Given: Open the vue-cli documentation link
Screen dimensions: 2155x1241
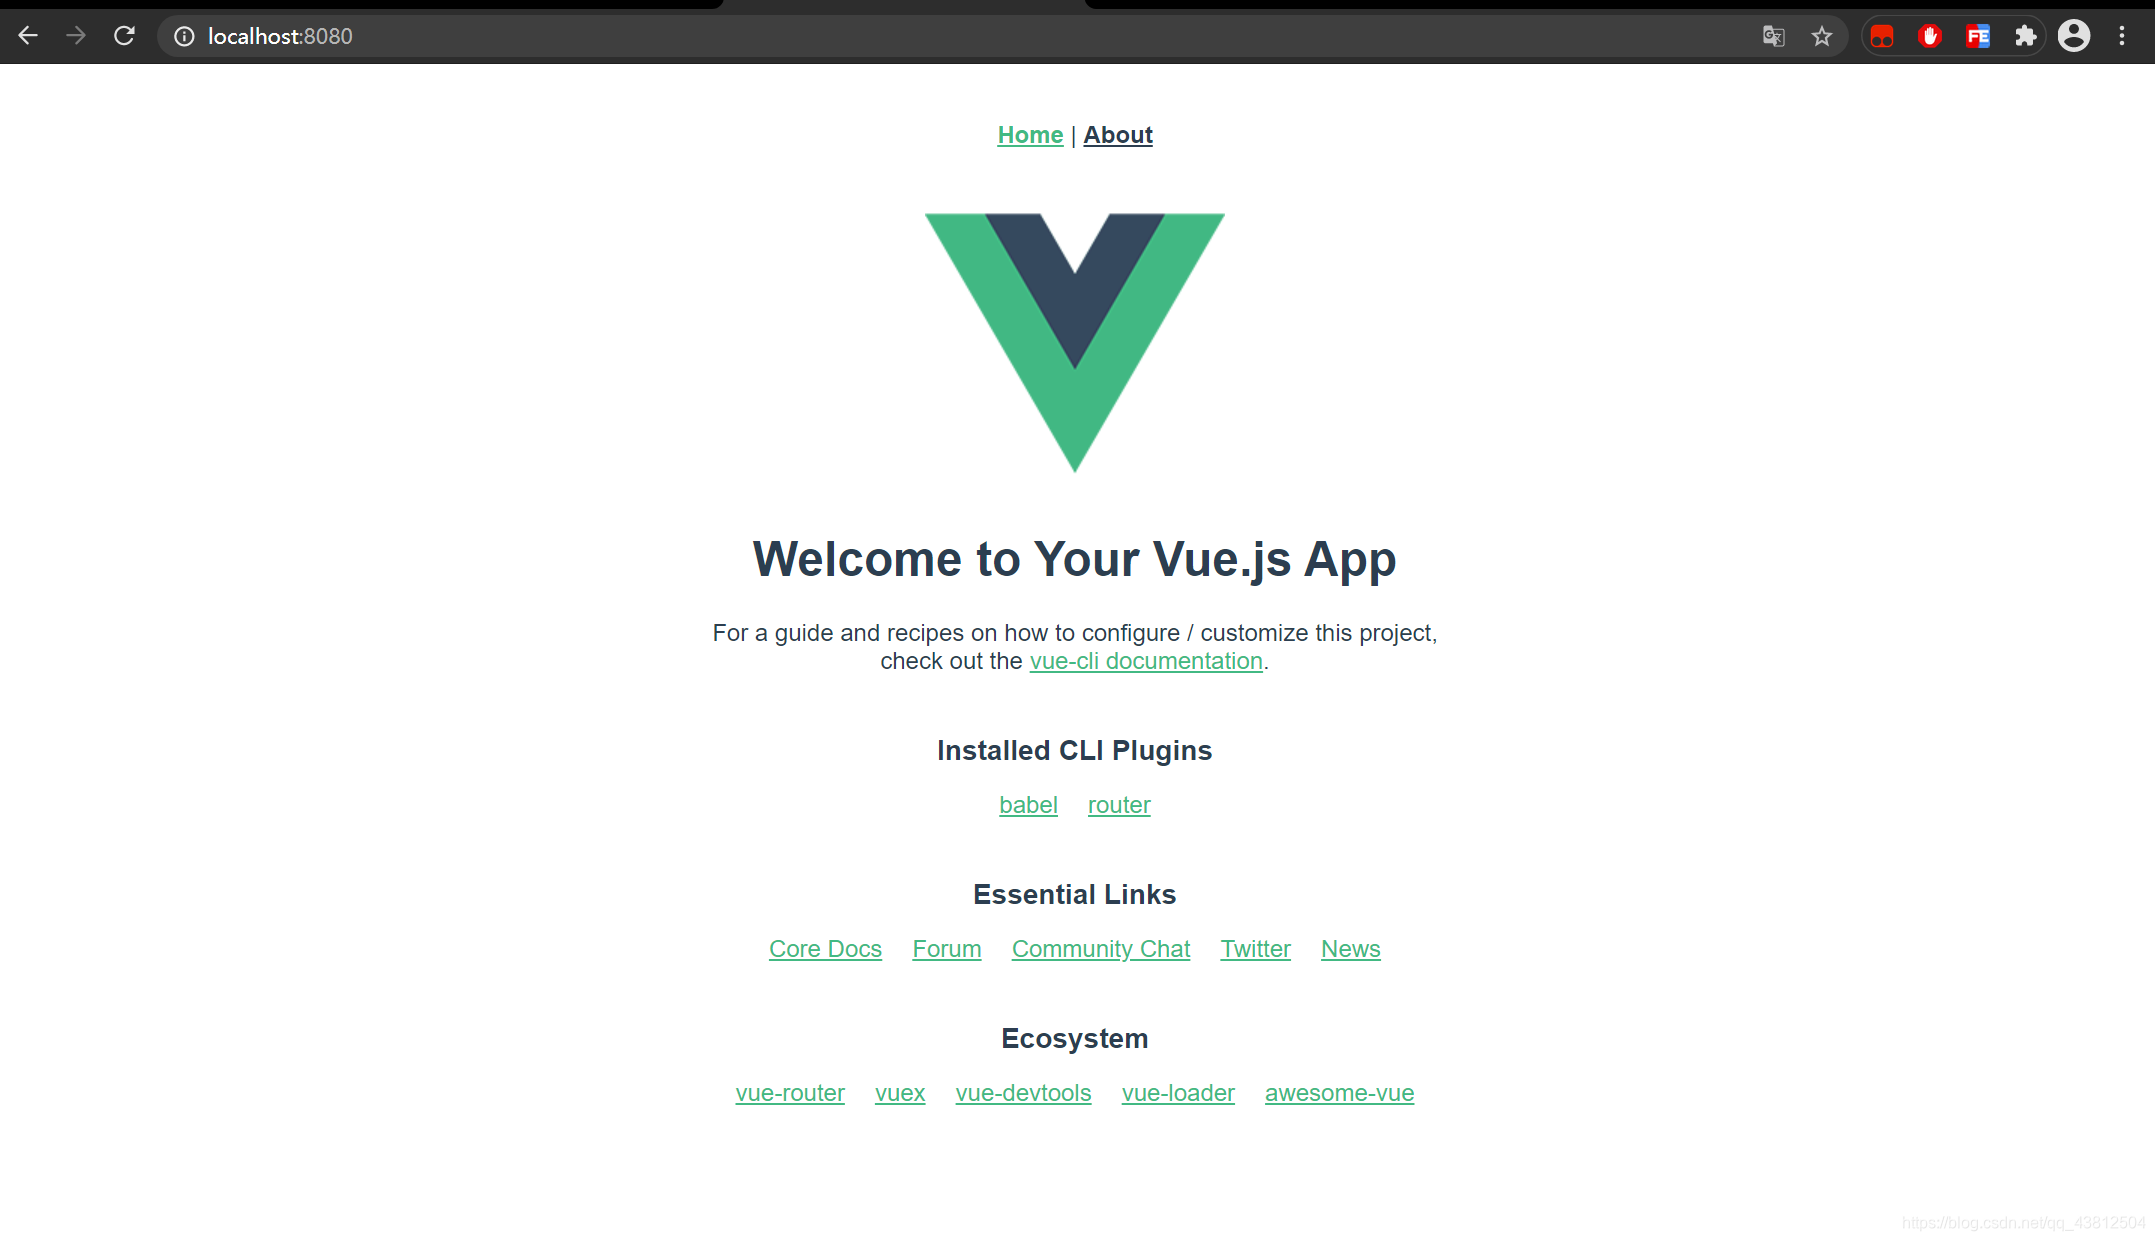Looking at the screenshot, I should tap(1147, 662).
